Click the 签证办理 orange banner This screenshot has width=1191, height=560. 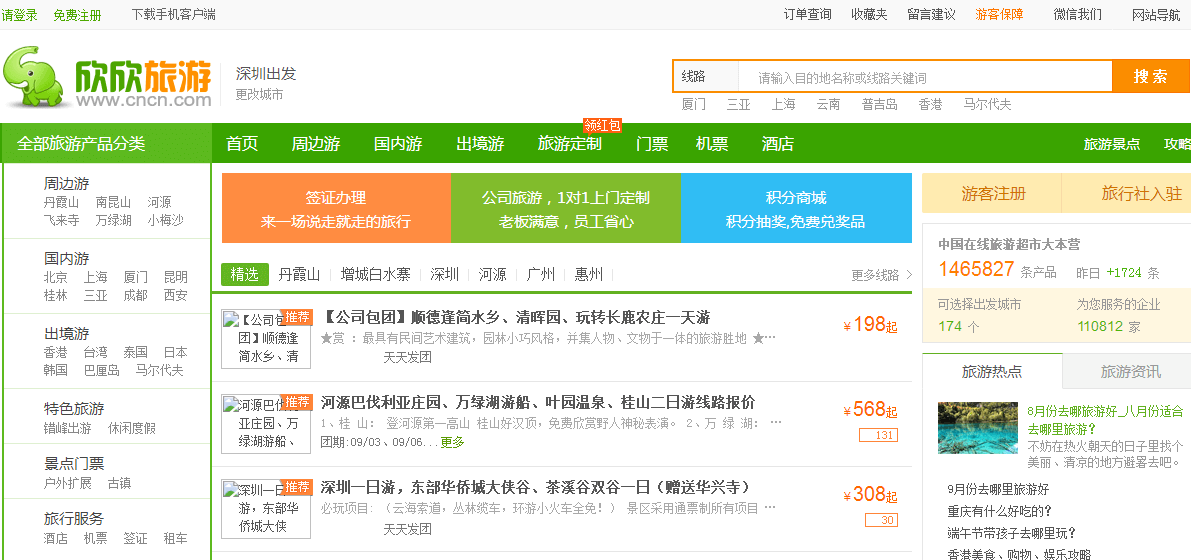click(x=336, y=208)
